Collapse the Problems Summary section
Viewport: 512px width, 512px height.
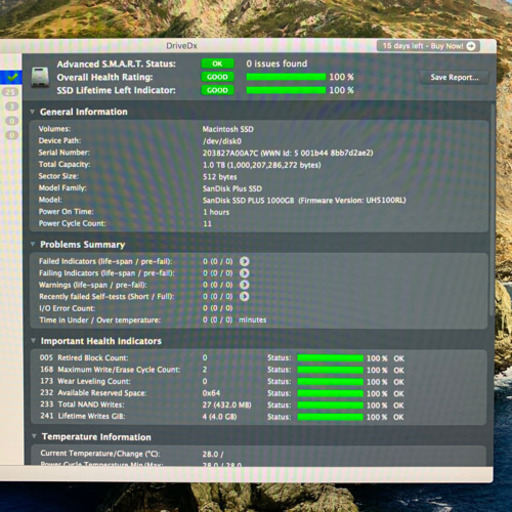(x=33, y=244)
